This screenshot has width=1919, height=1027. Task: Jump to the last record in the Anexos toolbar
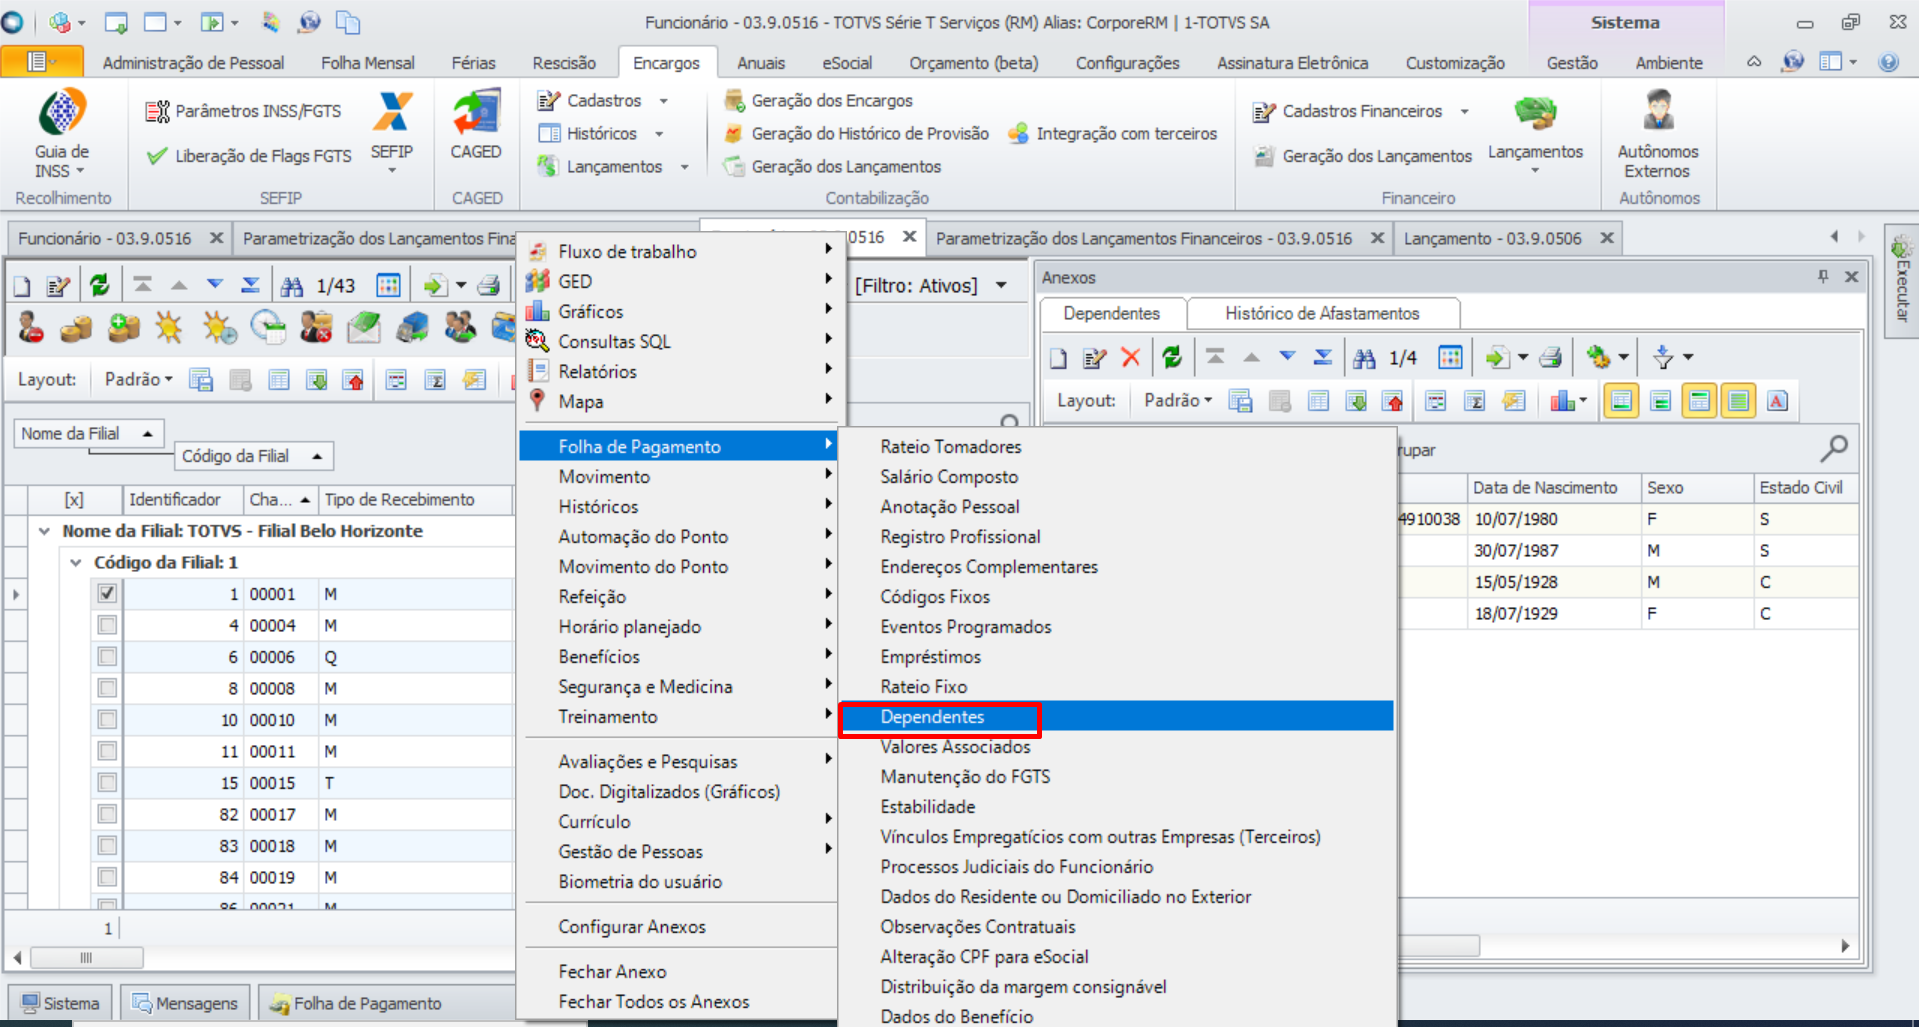pos(1323,357)
